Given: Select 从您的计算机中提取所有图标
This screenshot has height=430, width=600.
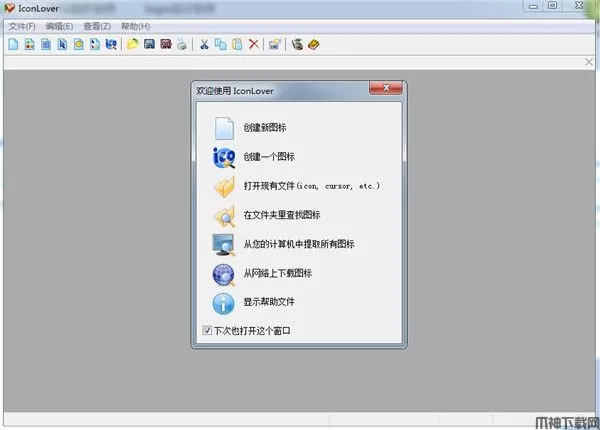Looking at the screenshot, I should pyautogui.click(x=298, y=244).
